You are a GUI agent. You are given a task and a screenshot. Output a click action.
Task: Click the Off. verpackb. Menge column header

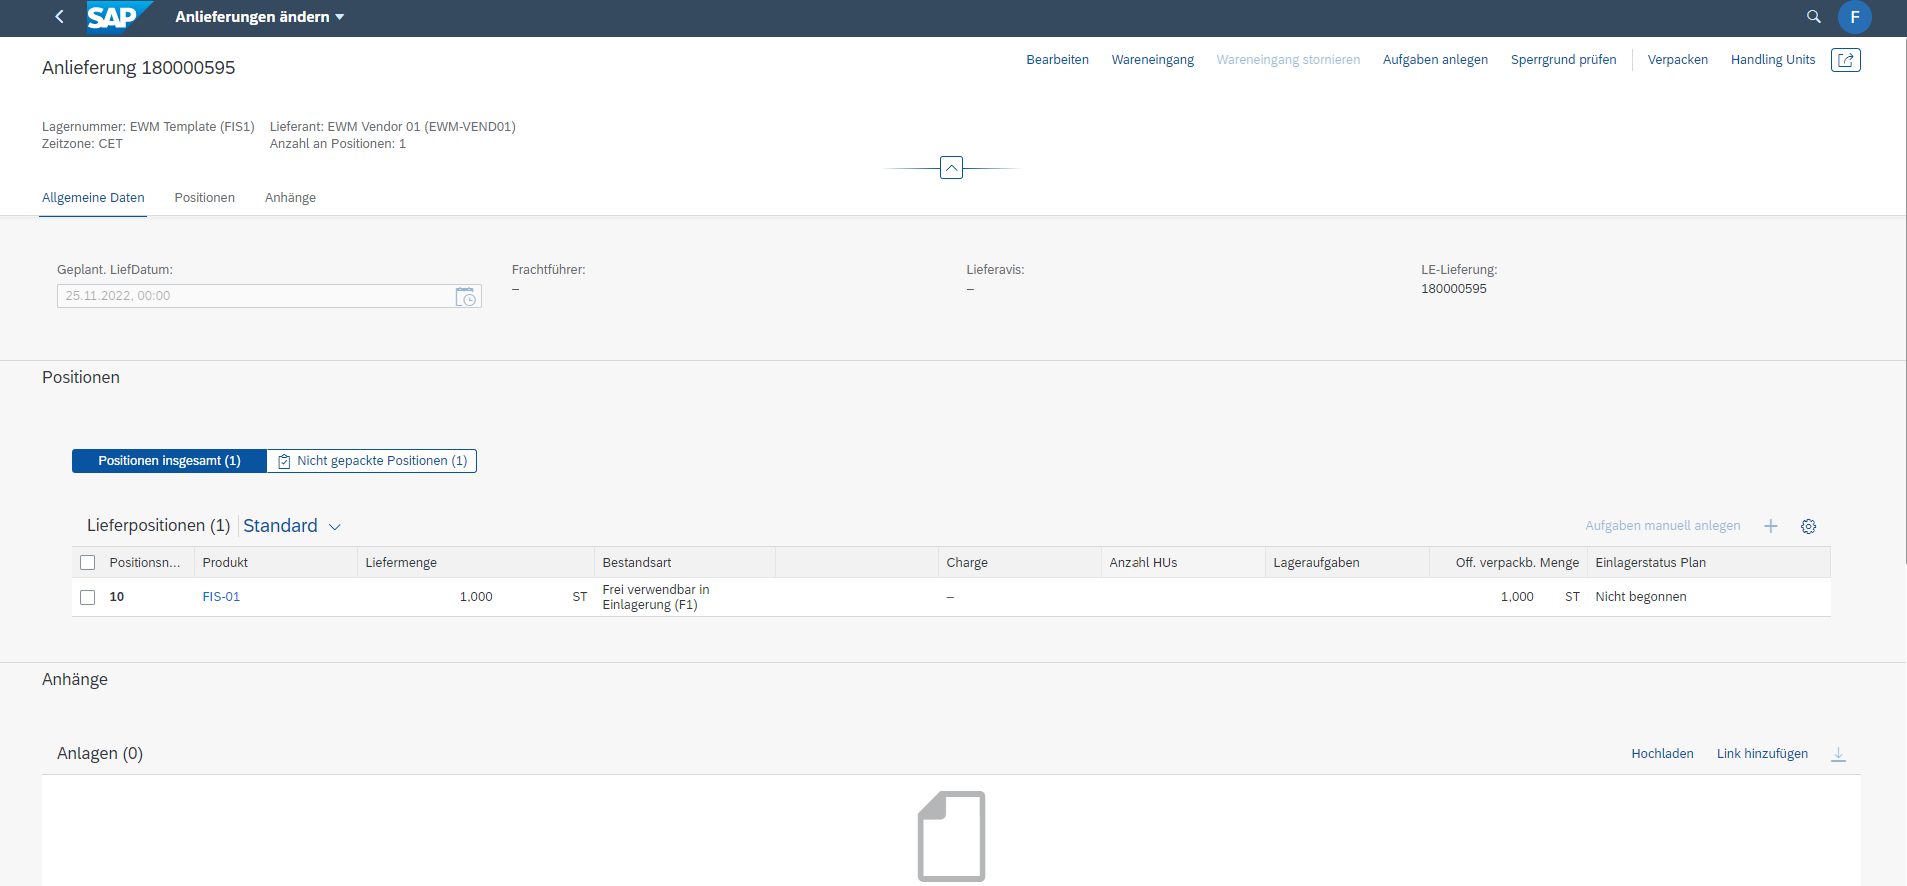coord(1508,563)
